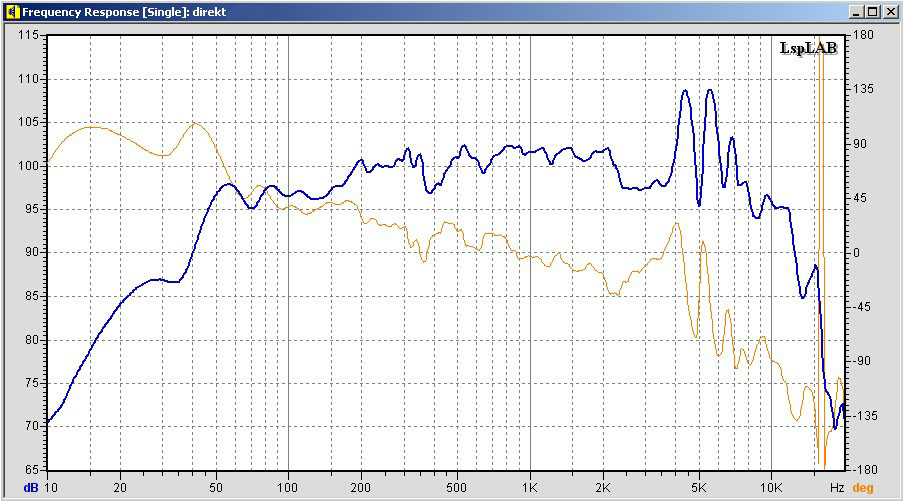
Task: Click the 'Frequency Response [Single]: direkt' title text
Action: click(x=124, y=12)
